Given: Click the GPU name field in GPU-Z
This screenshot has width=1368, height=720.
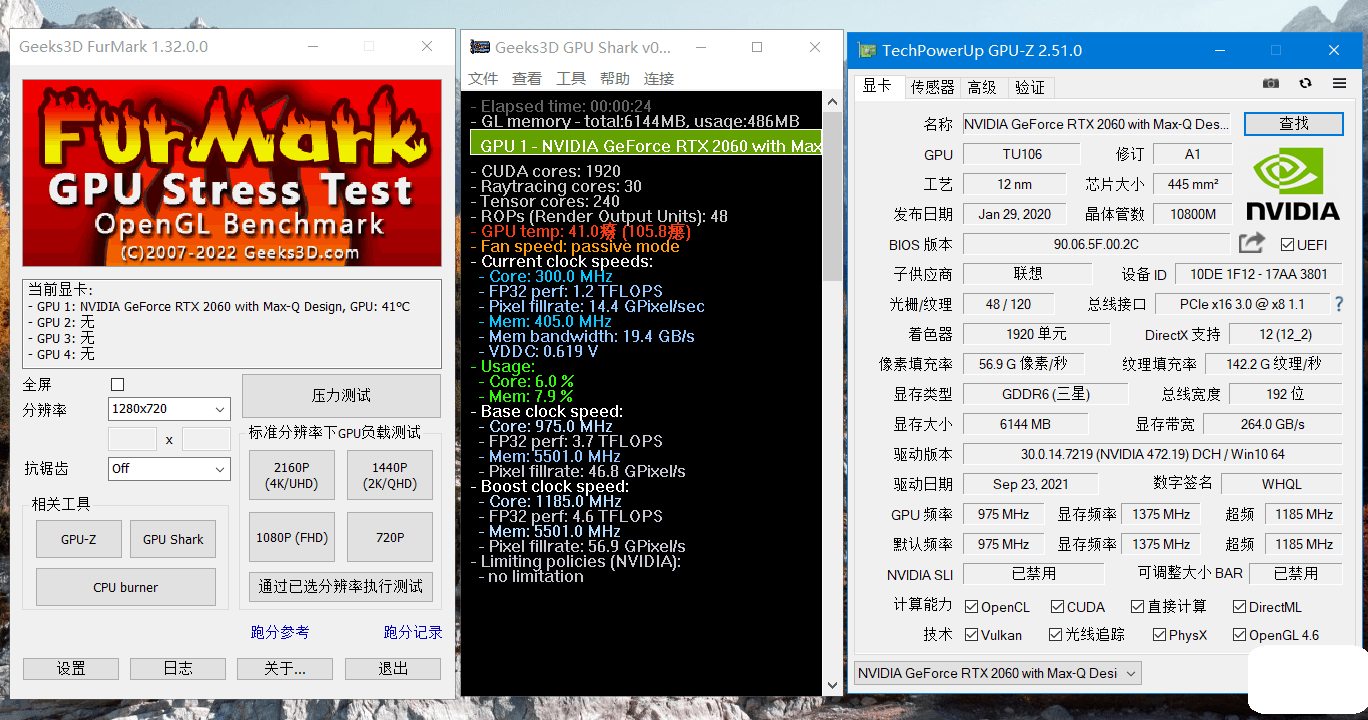Looking at the screenshot, I should 1097,124.
